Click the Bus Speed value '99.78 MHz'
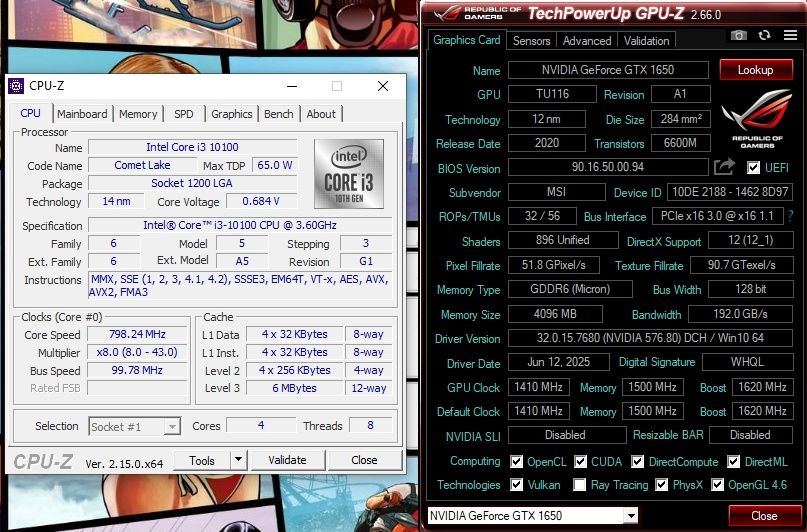 tap(137, 370)
